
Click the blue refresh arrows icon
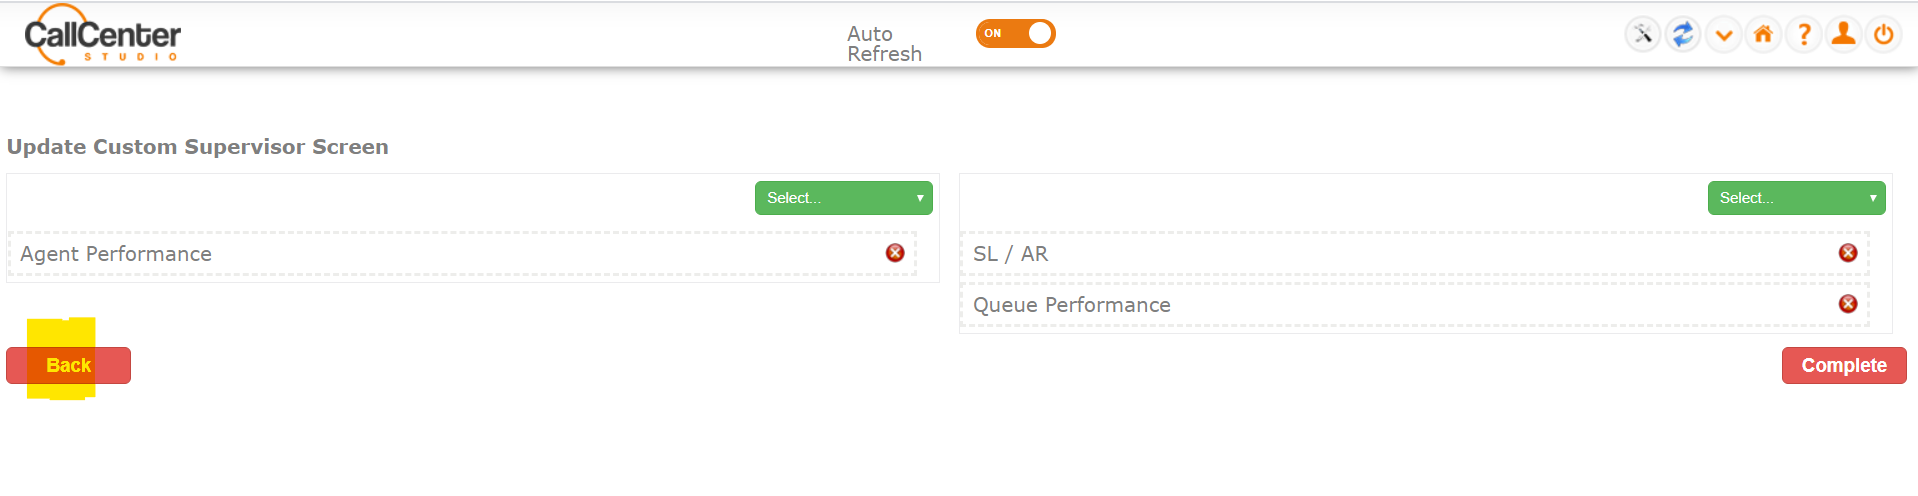(1683, 35)
